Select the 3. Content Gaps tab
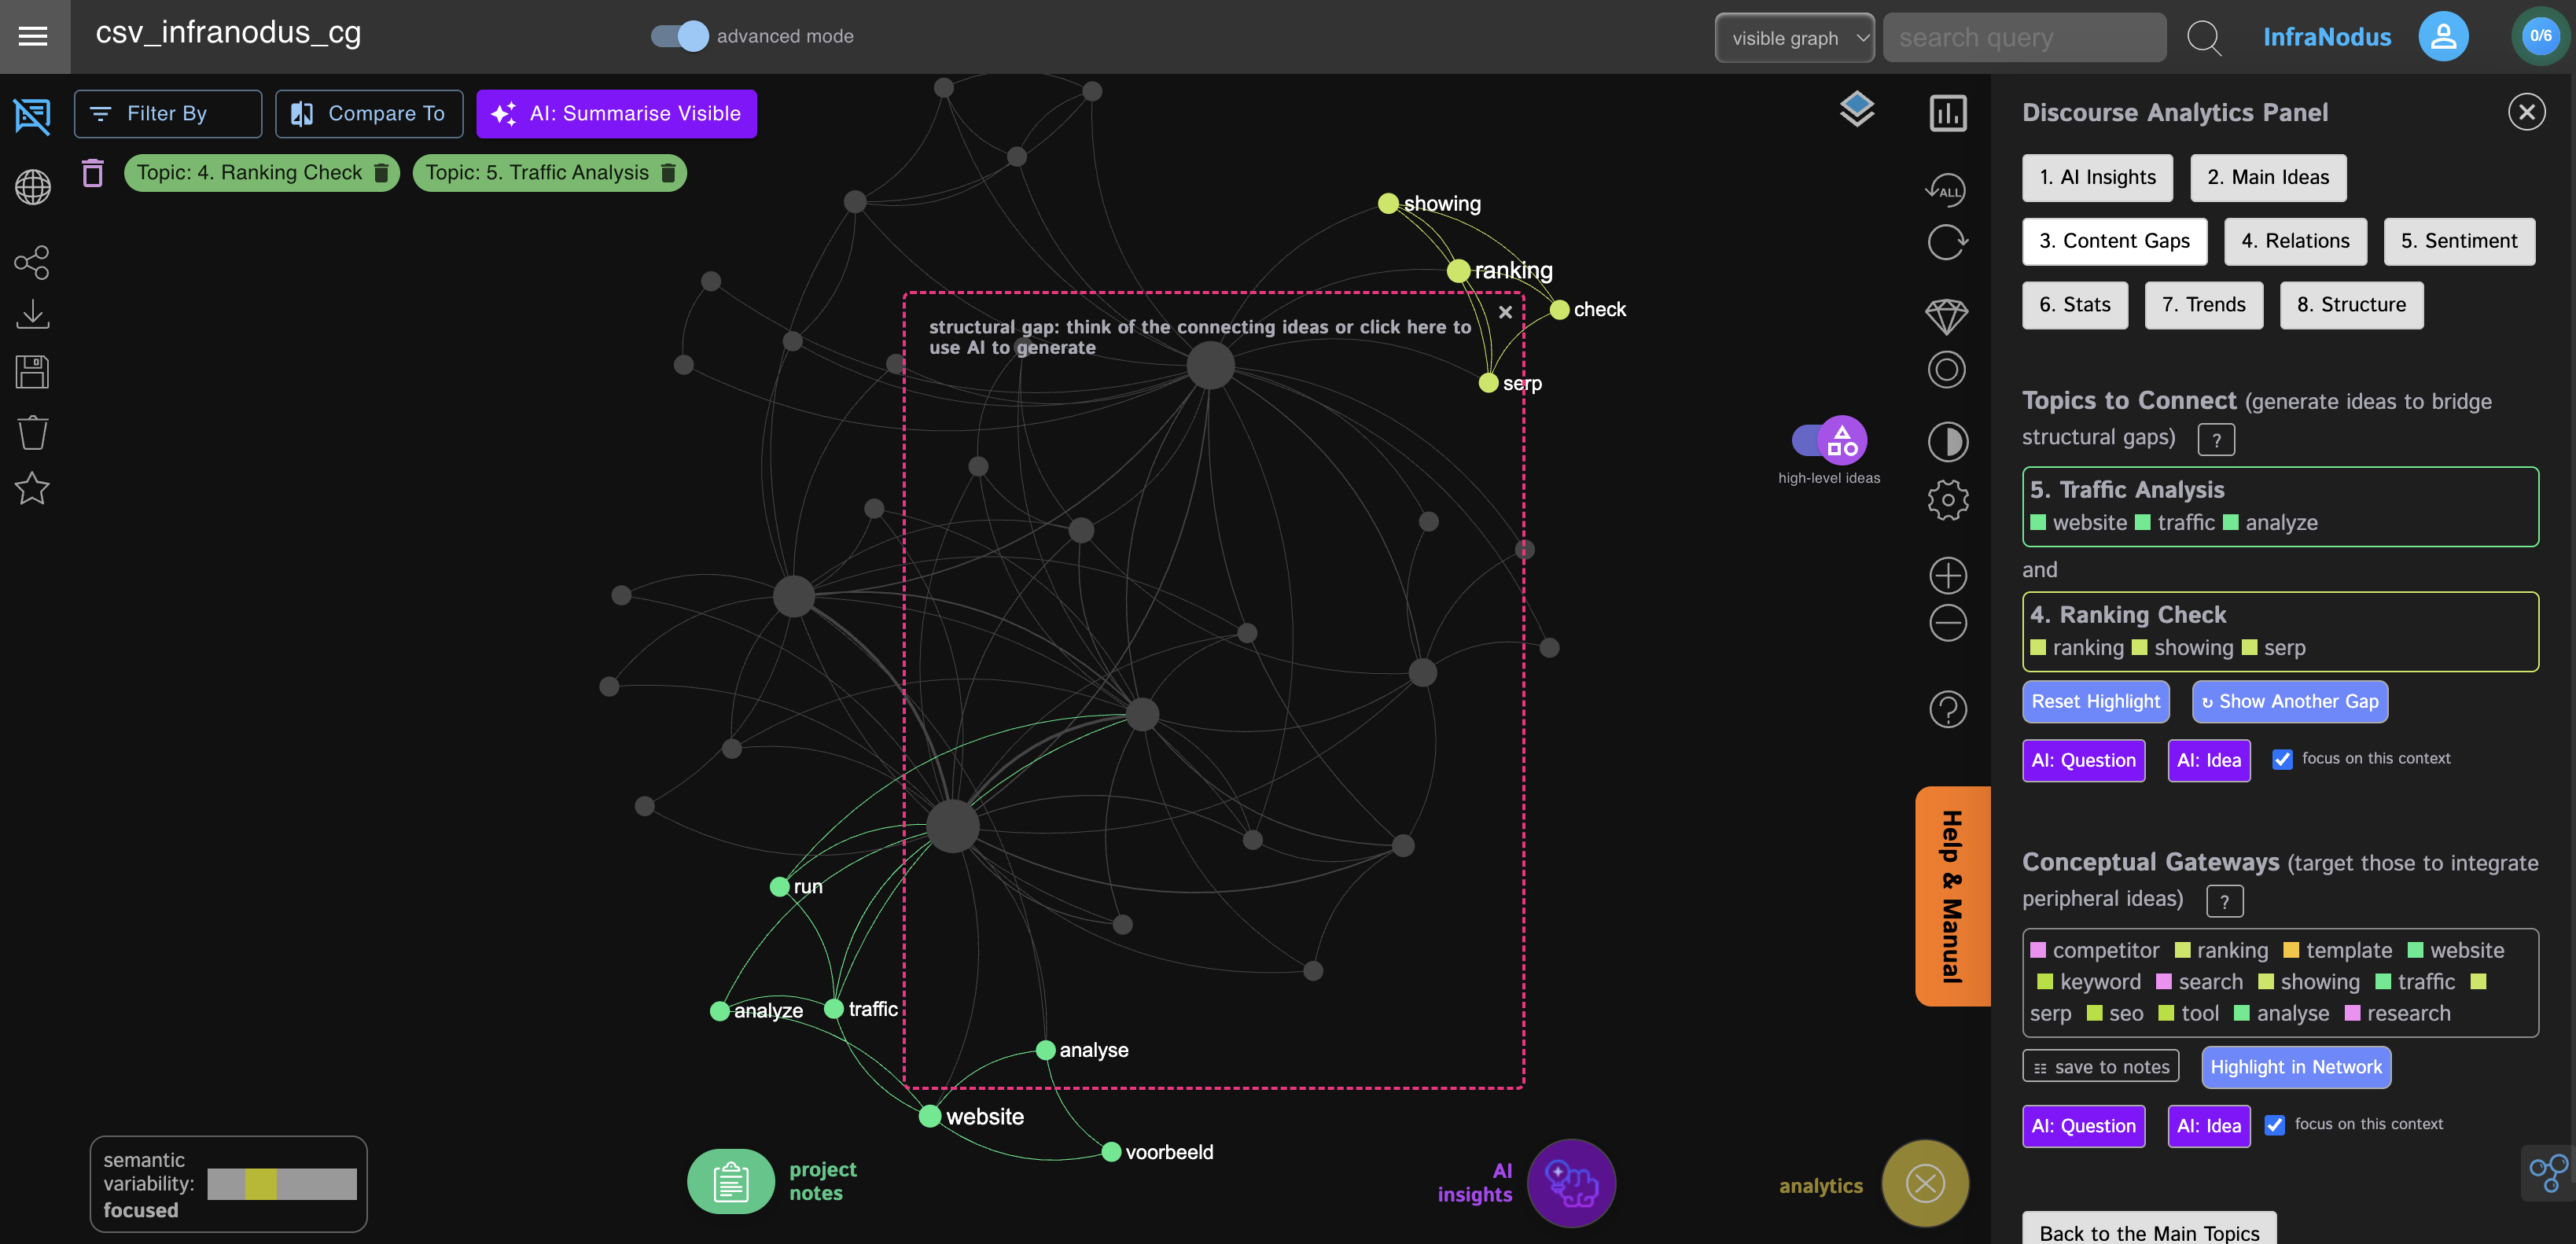2576x1244 pixels. (x=2114, y=241)
